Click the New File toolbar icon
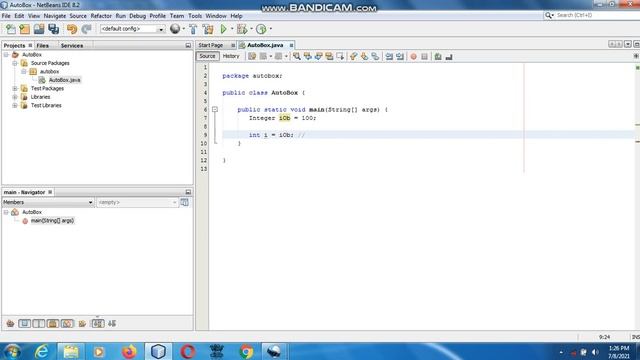 pyautogui.click(x=11, y=29)
